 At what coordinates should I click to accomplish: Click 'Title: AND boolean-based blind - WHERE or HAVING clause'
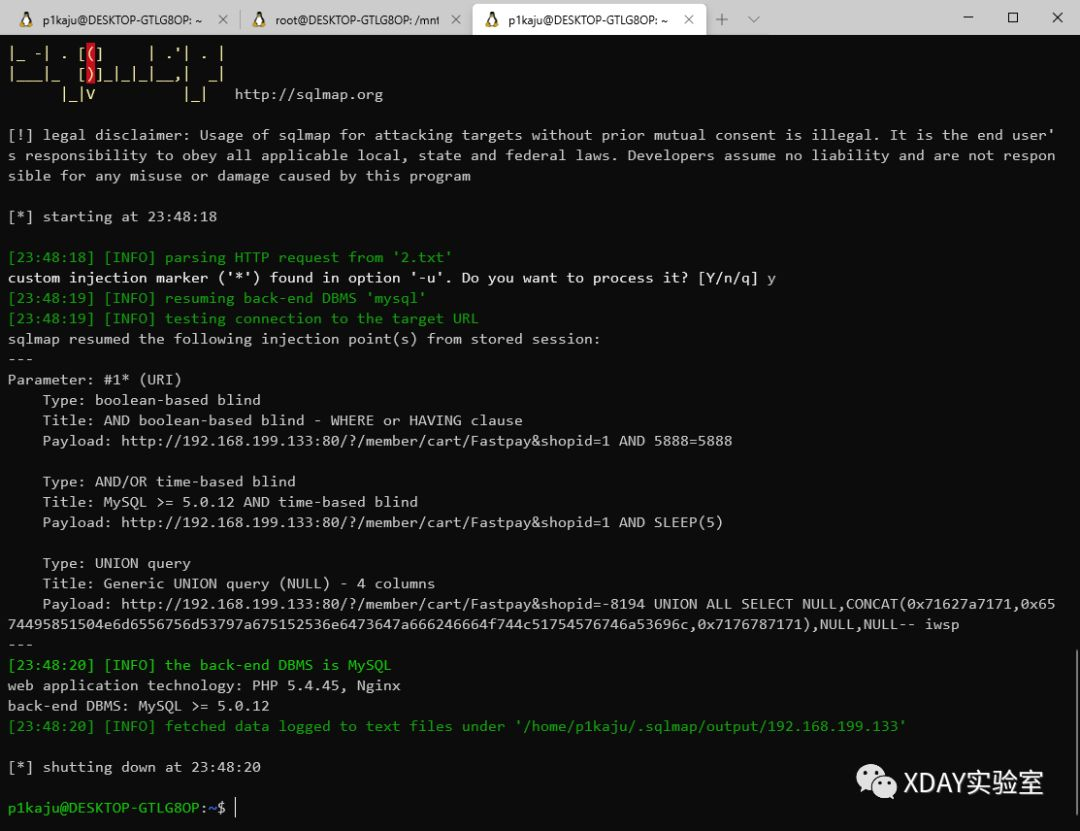282,420
